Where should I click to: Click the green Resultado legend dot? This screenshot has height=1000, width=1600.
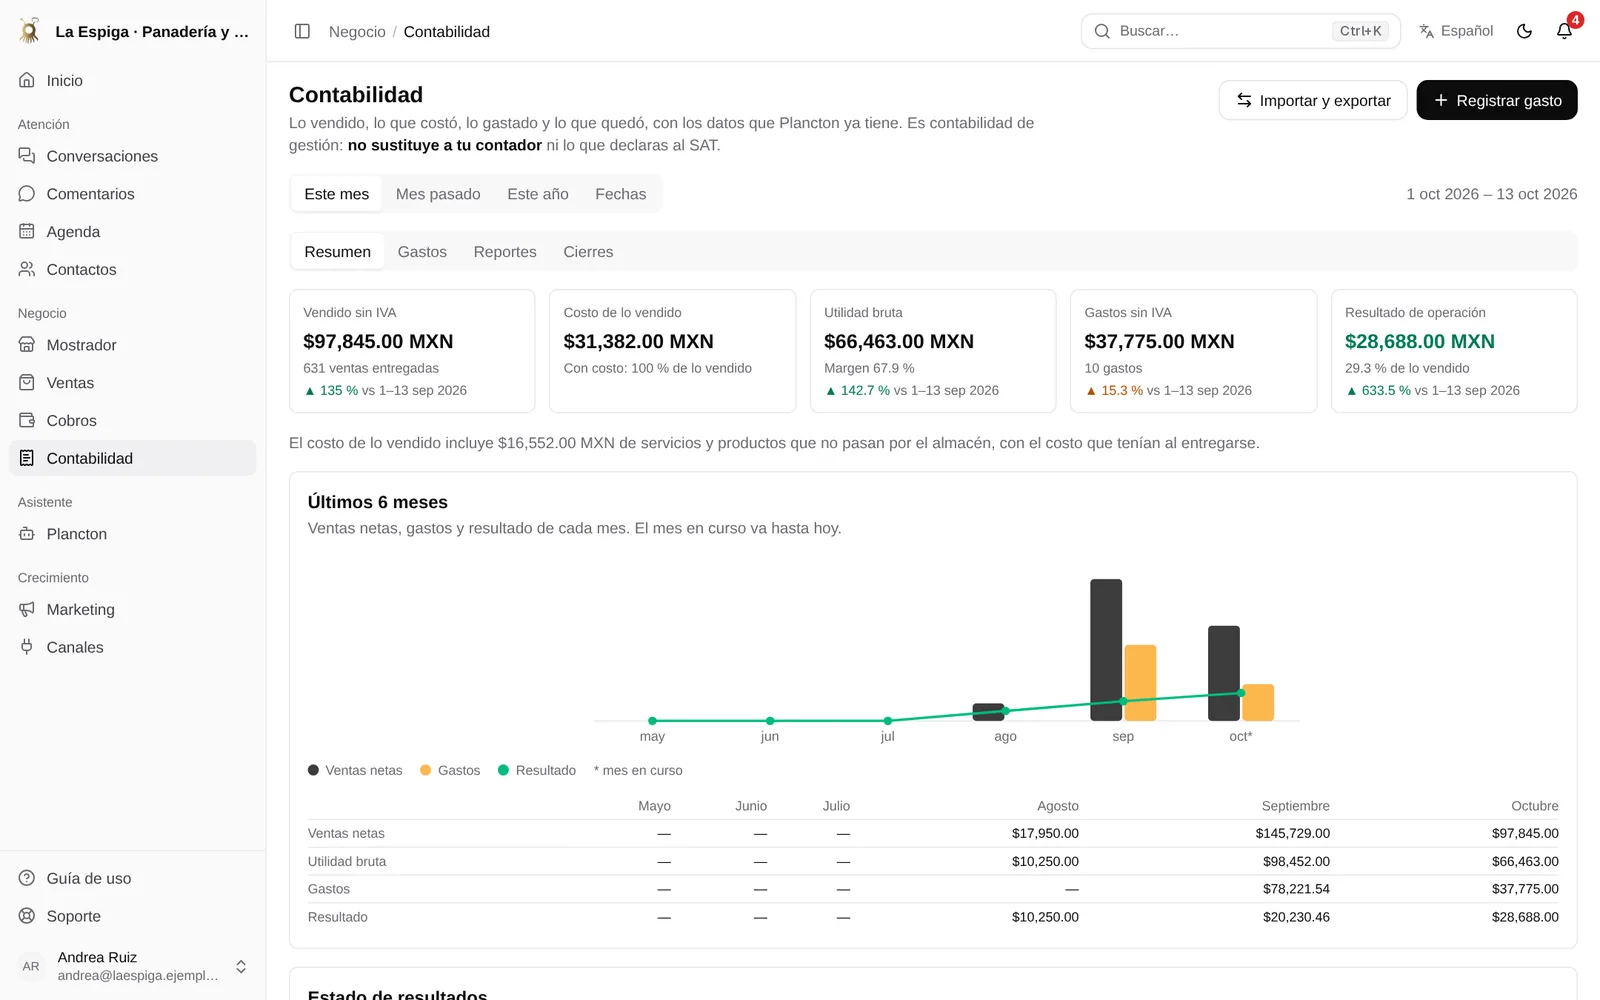pos(504,770)
